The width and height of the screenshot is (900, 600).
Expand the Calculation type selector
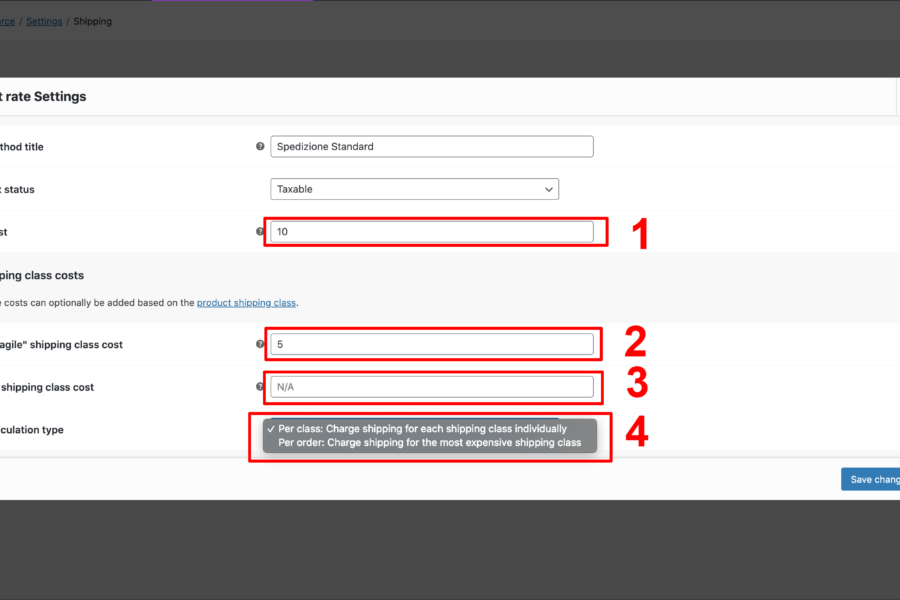[x=430, y=435]
